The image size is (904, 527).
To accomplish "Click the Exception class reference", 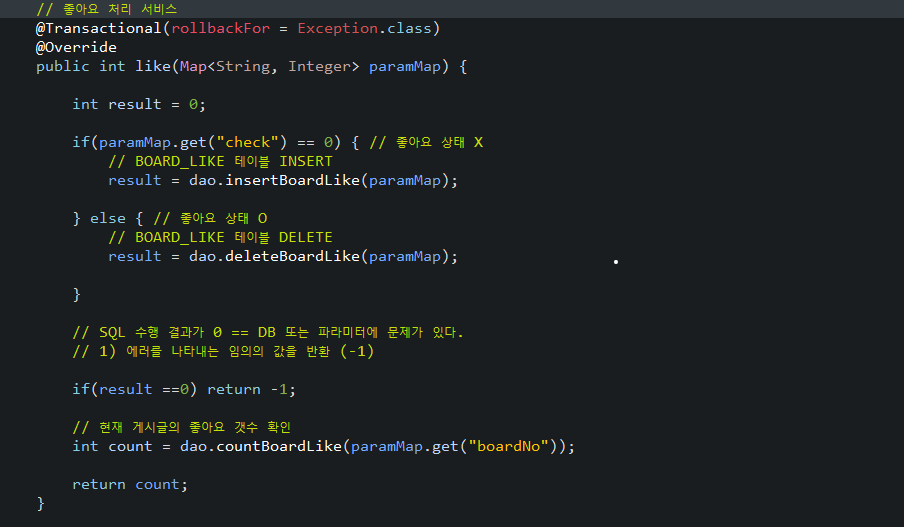I will click(338, 28).
